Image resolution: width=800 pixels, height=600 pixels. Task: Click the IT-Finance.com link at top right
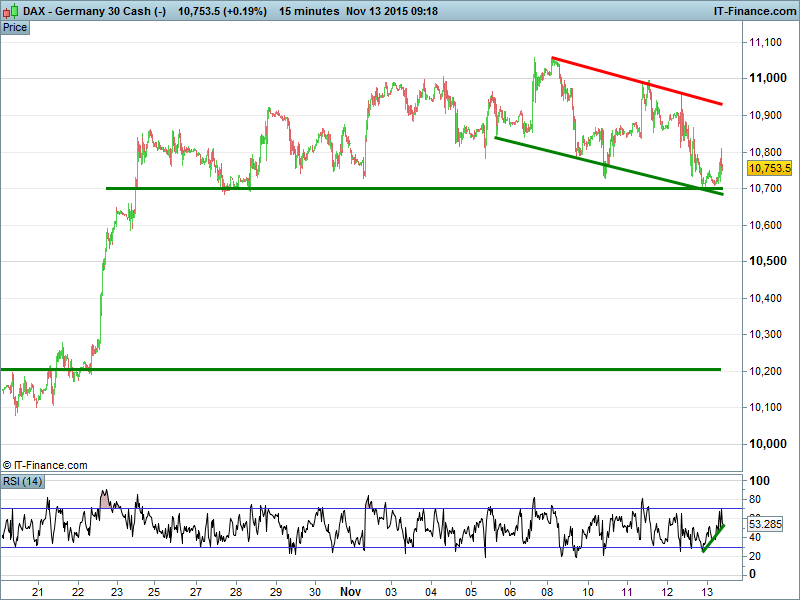click(752, 10)
